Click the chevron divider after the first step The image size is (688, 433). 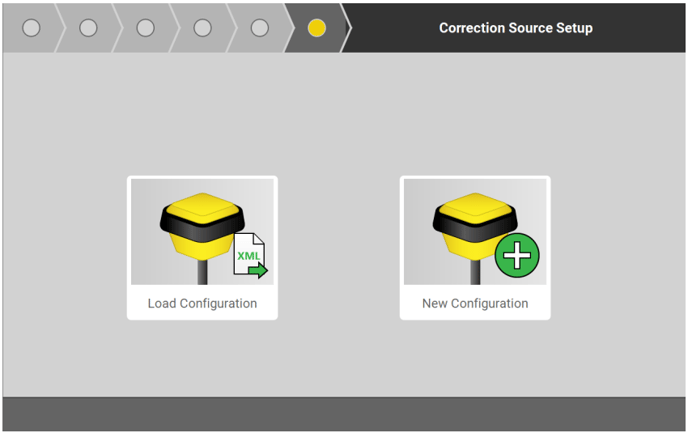59,28
